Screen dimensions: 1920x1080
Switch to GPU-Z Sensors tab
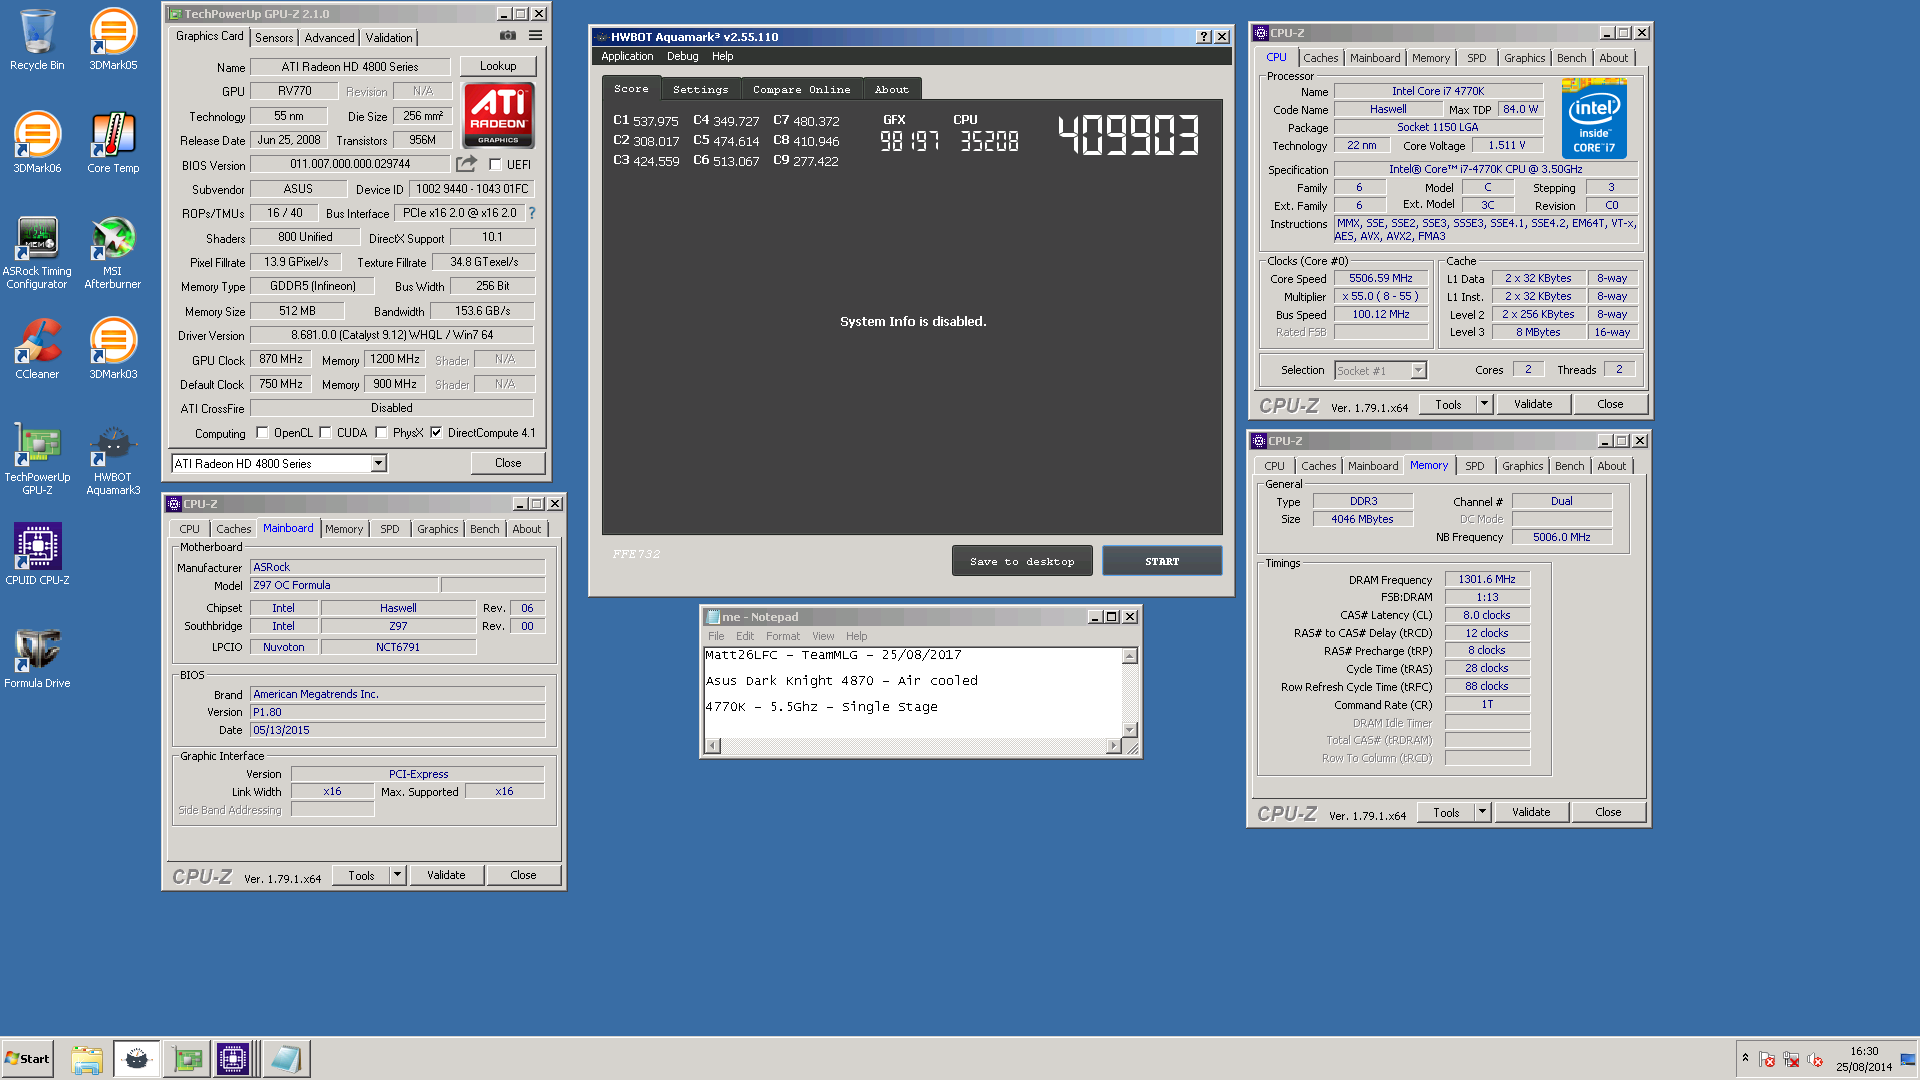point(274,37)
